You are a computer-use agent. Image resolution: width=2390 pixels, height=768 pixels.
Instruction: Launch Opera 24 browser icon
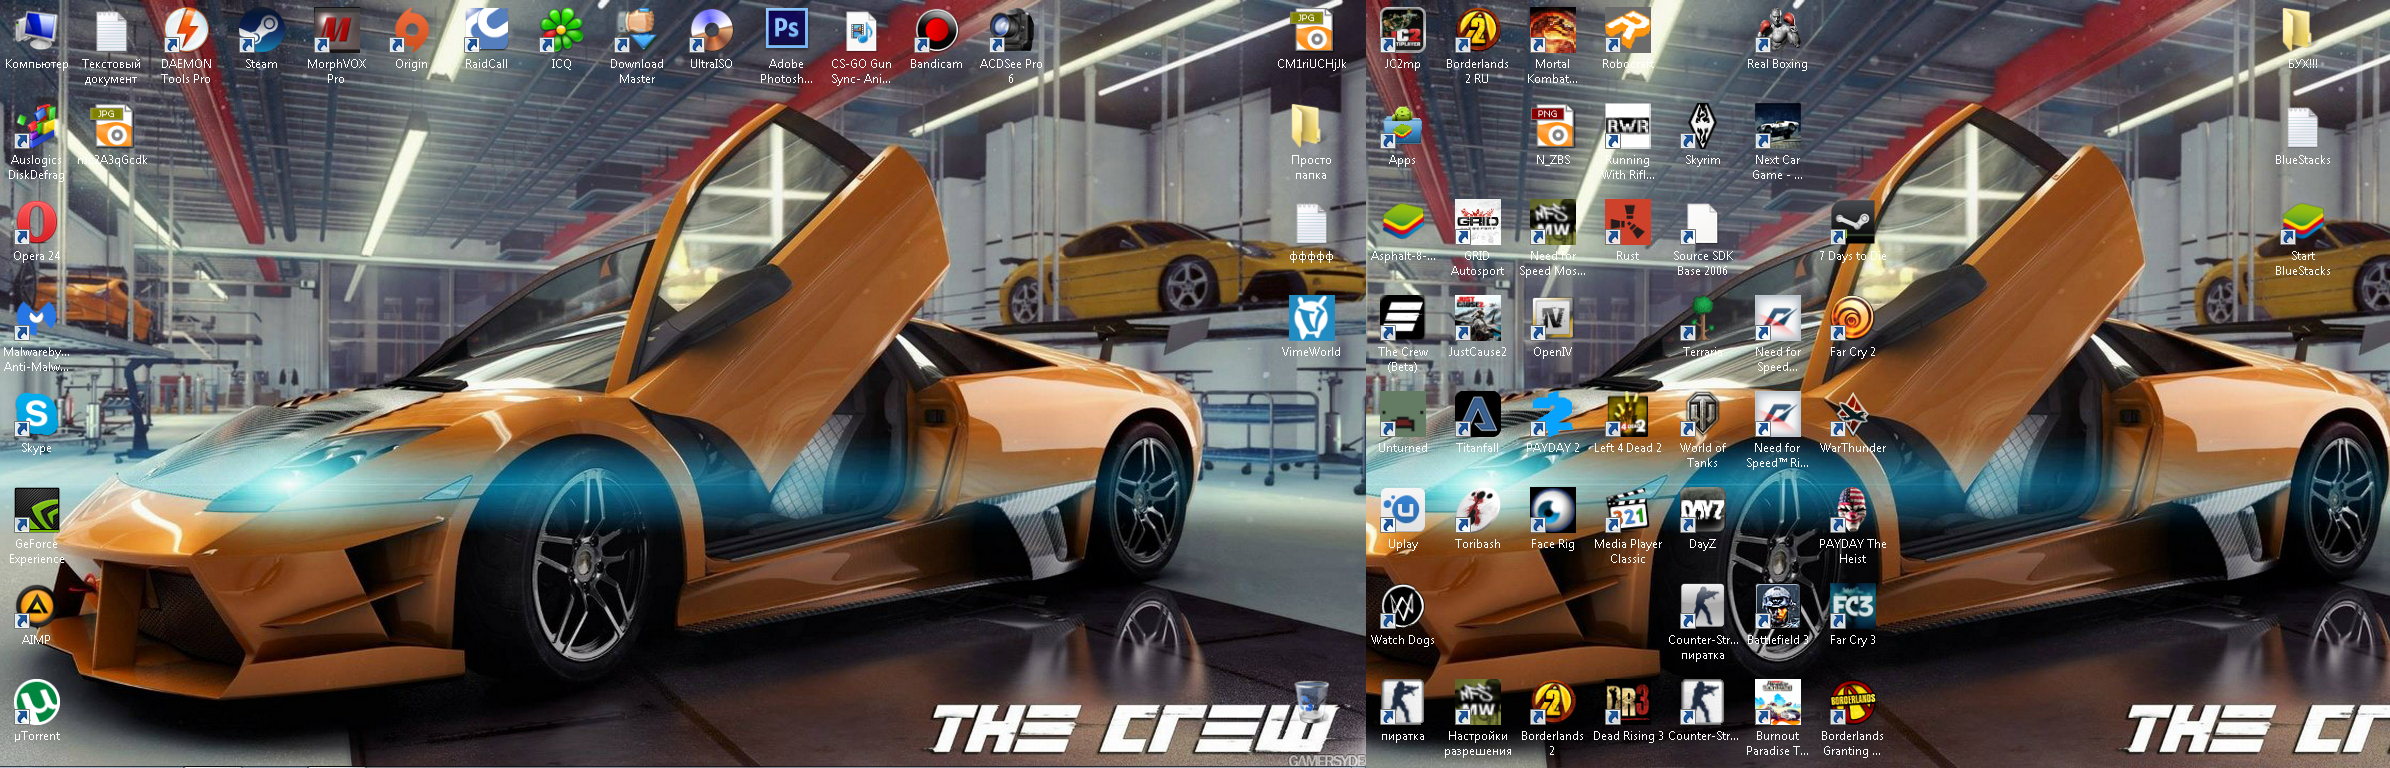tap(36, 224)
